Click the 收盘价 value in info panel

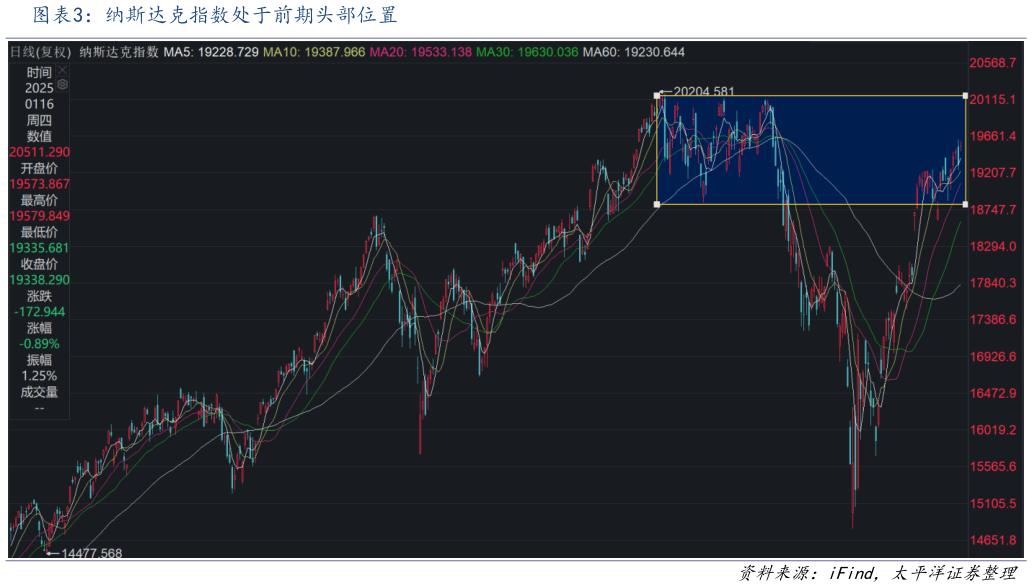pos(39,280)
